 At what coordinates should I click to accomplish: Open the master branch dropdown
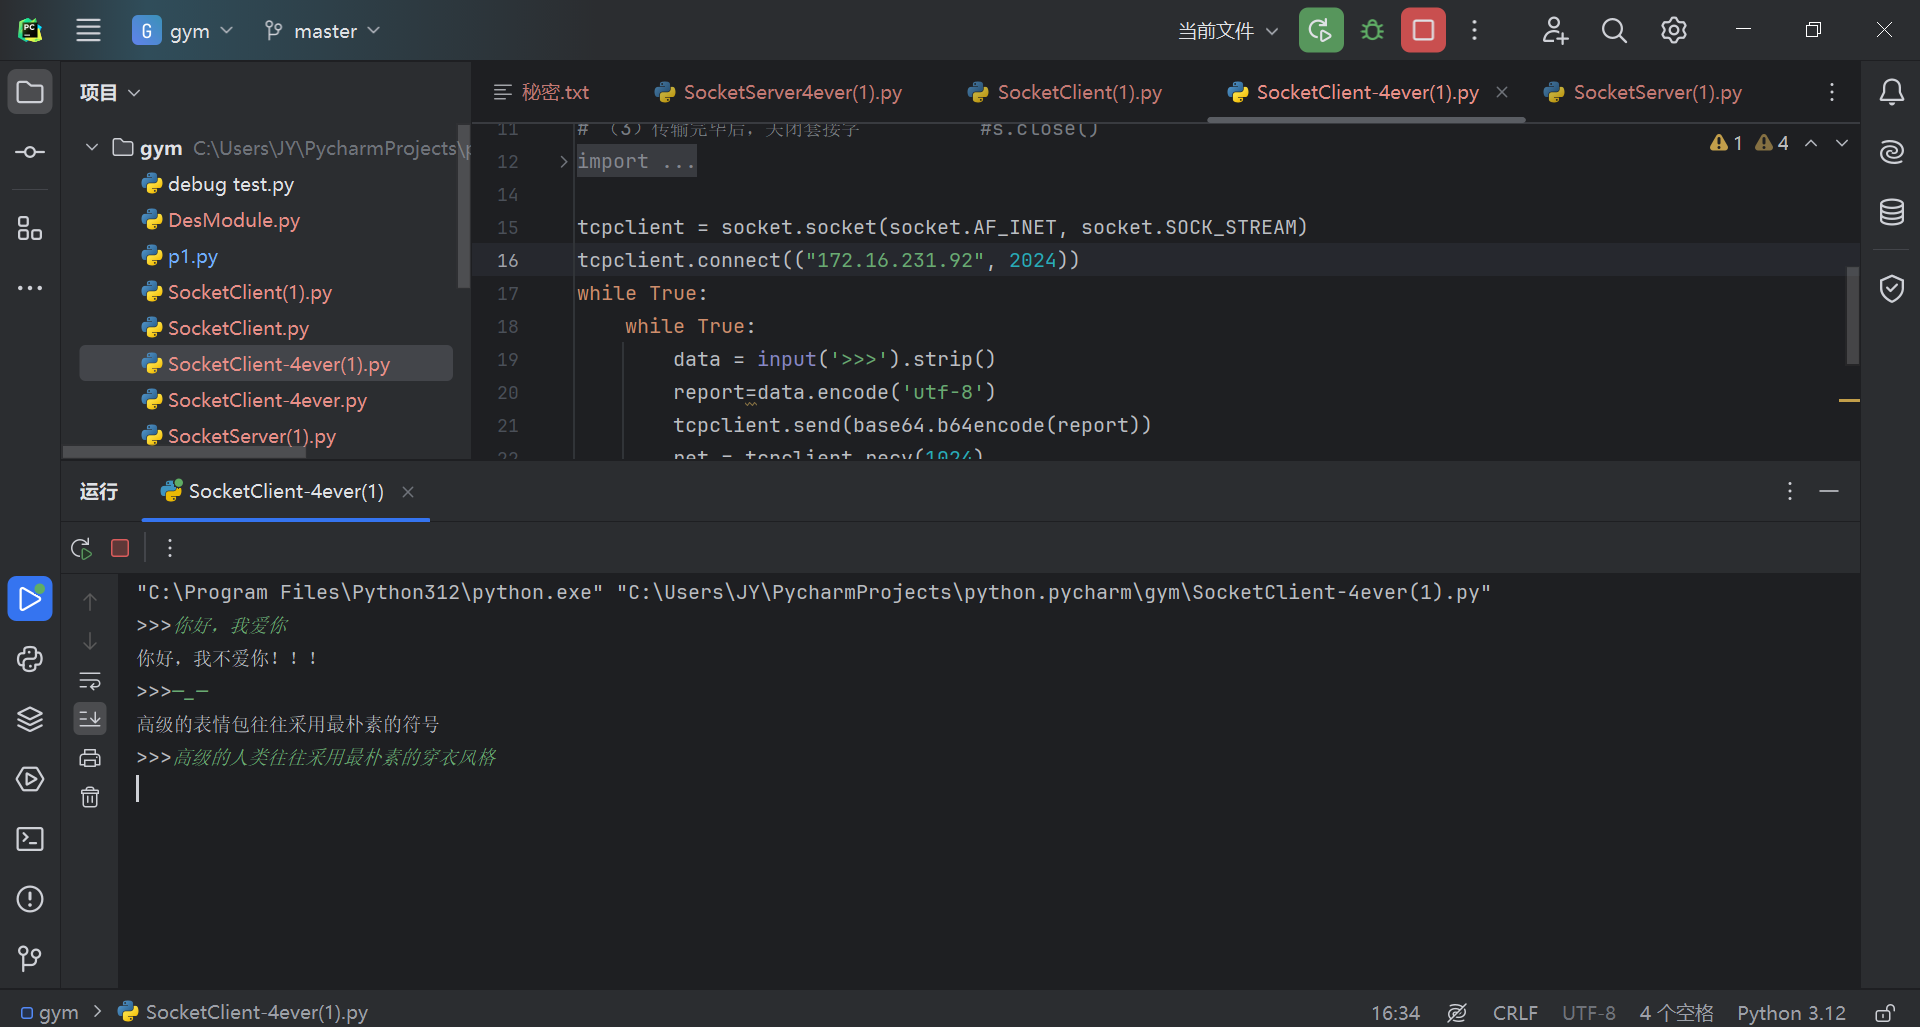click(322, 30)
